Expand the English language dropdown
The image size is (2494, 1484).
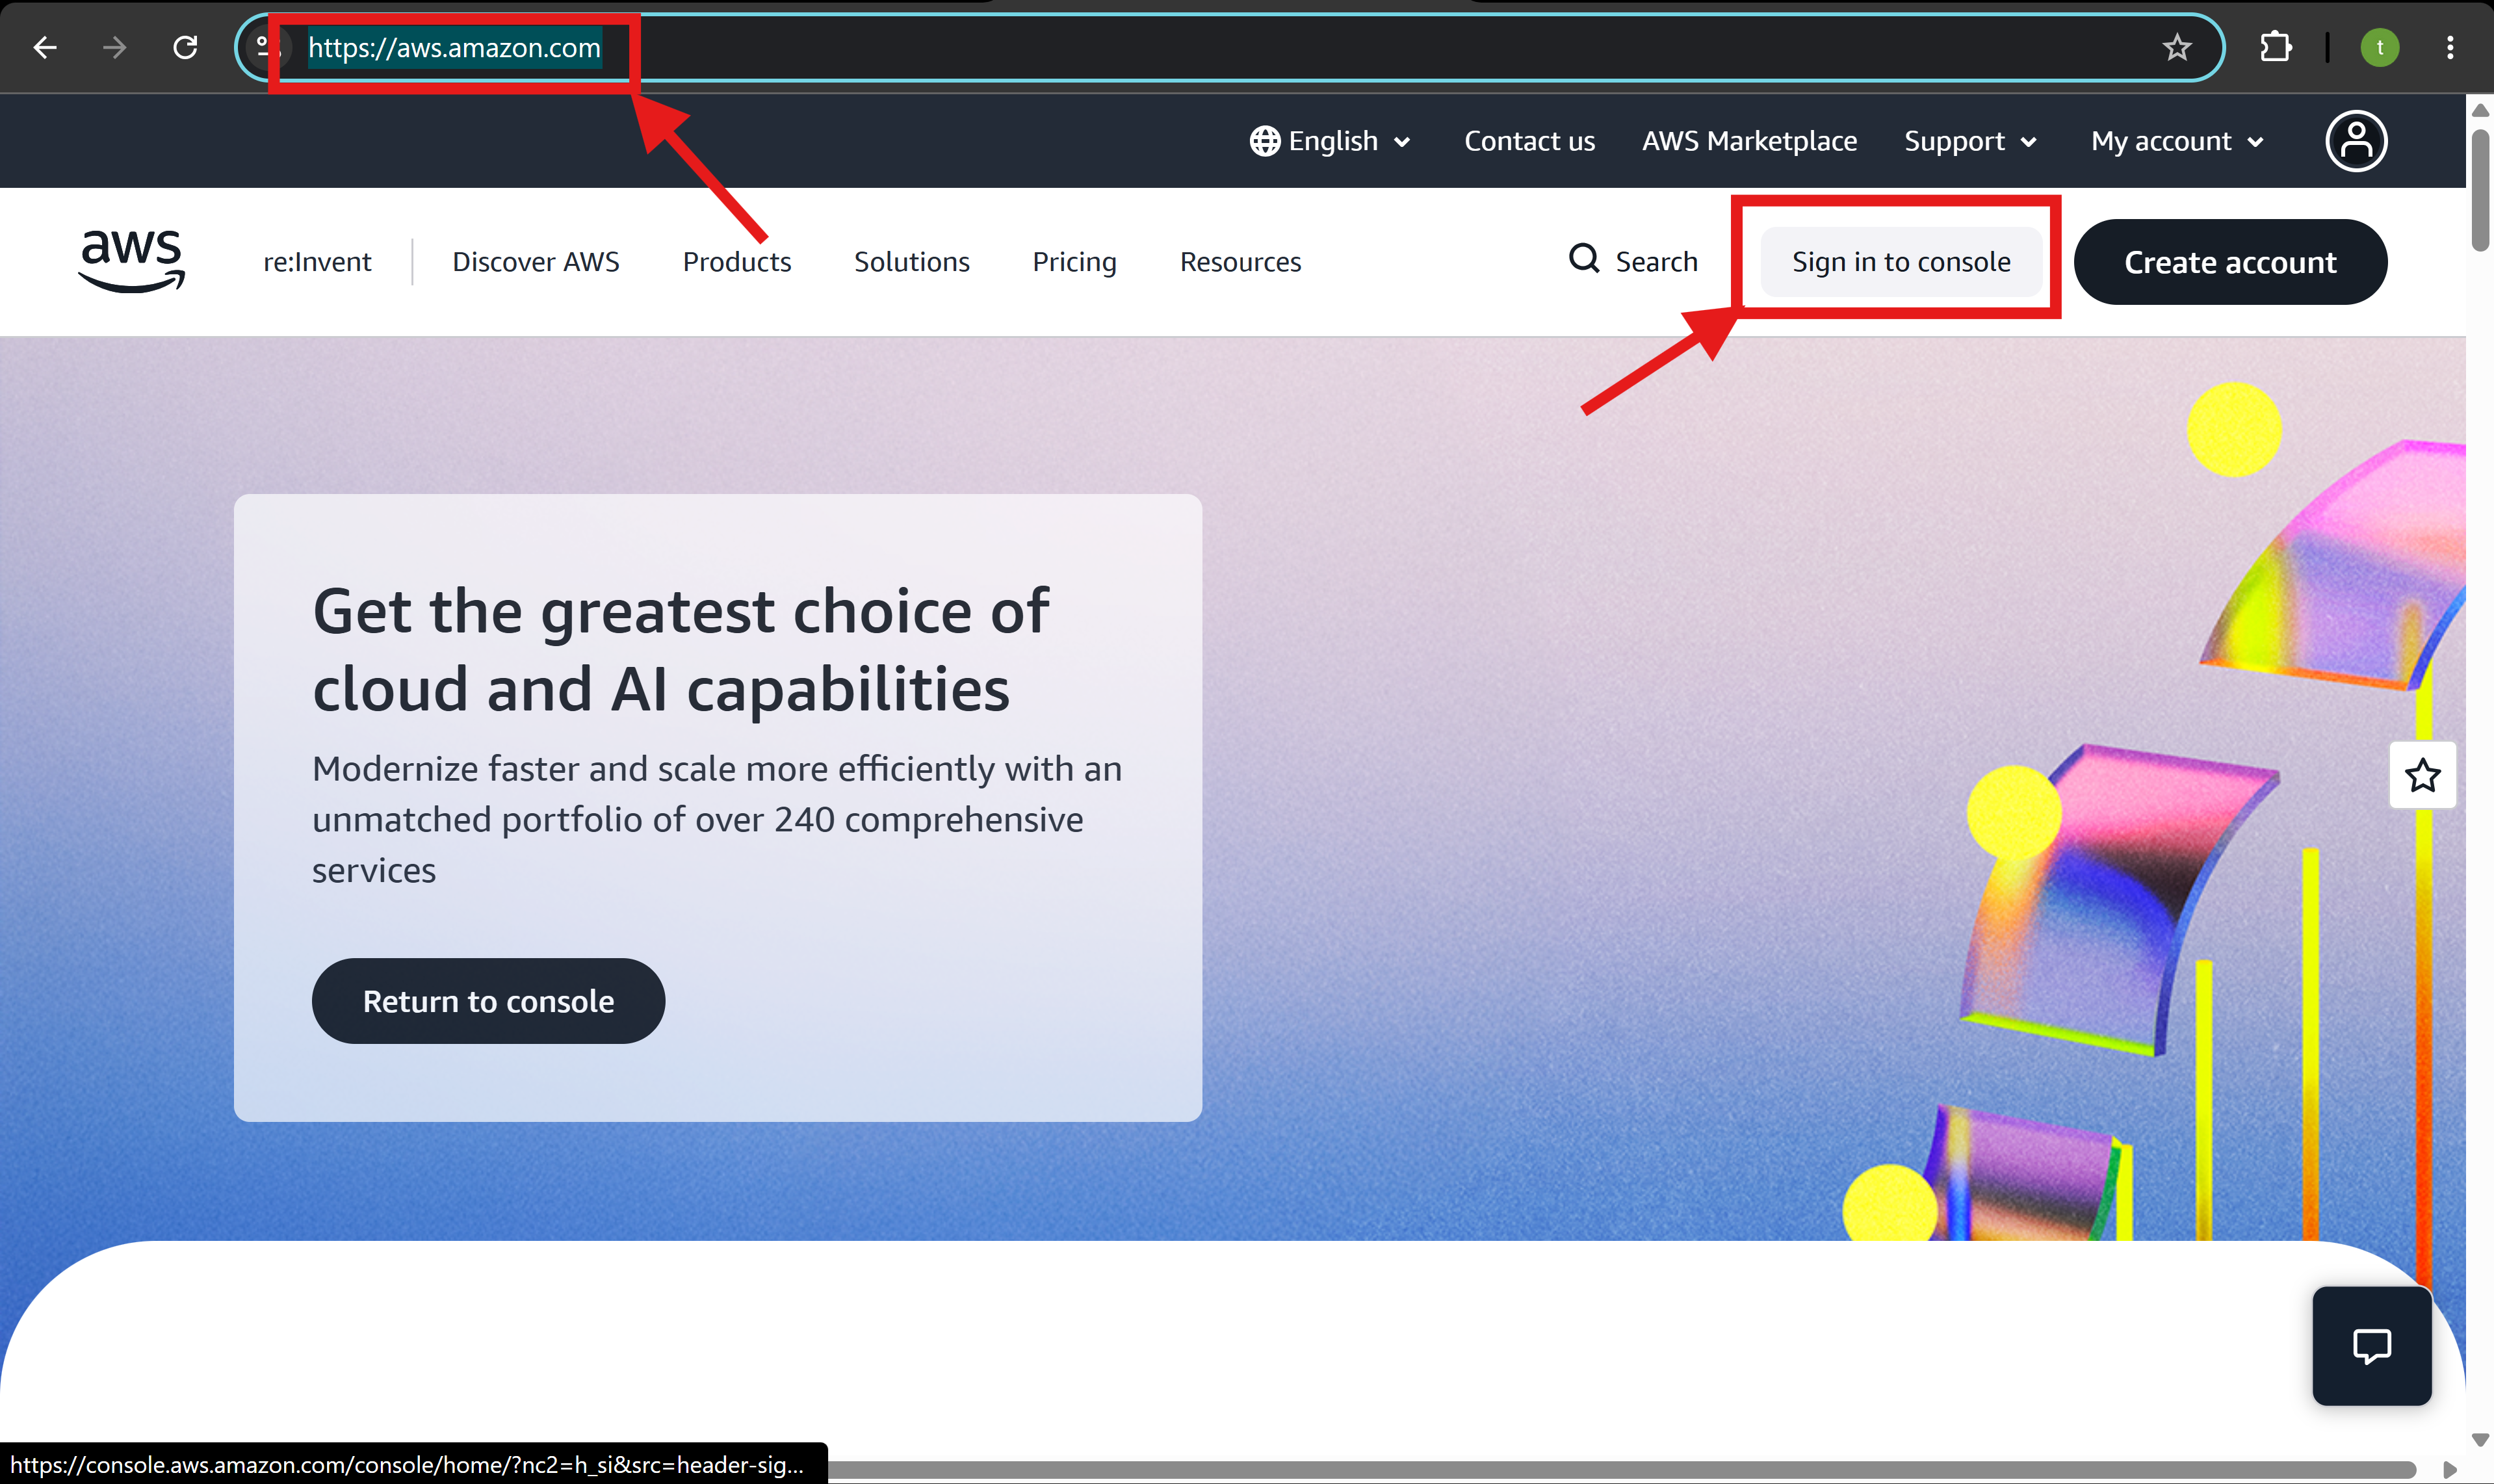[x=1331, y=141]
